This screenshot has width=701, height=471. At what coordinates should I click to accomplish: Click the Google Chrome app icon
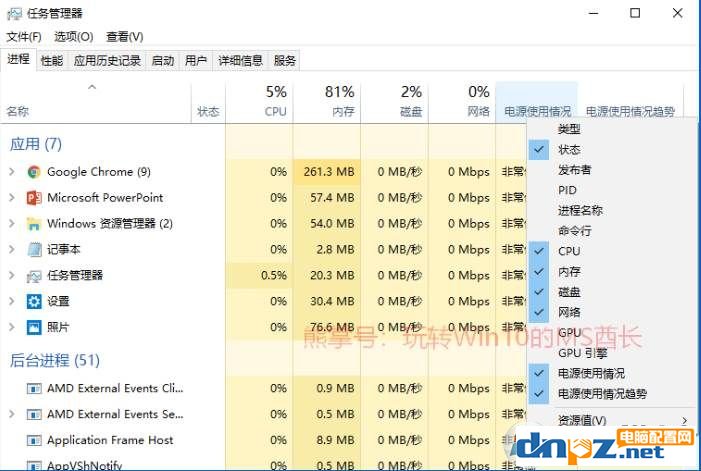[x=34, y=172]
